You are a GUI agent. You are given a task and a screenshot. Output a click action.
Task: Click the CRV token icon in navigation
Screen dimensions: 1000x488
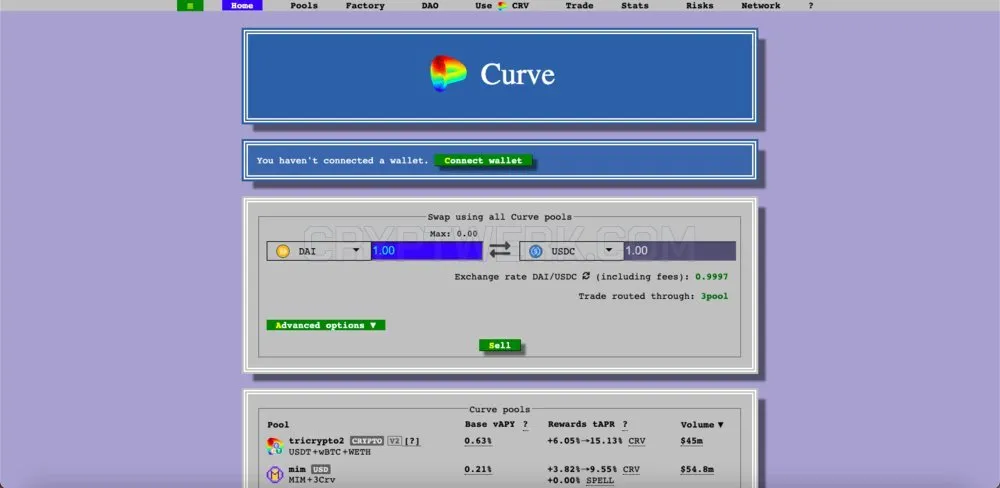(x=503, y=6)
